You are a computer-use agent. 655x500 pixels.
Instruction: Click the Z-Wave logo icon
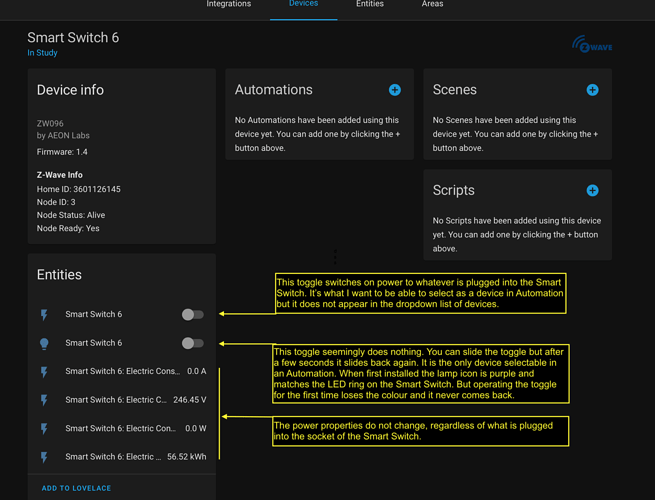pos(592,45)
